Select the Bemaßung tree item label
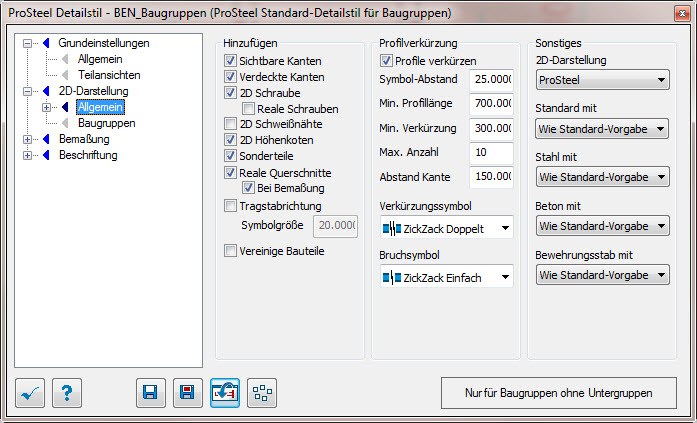697x423 pixels. pyautogui.click(x=84, y=139)
